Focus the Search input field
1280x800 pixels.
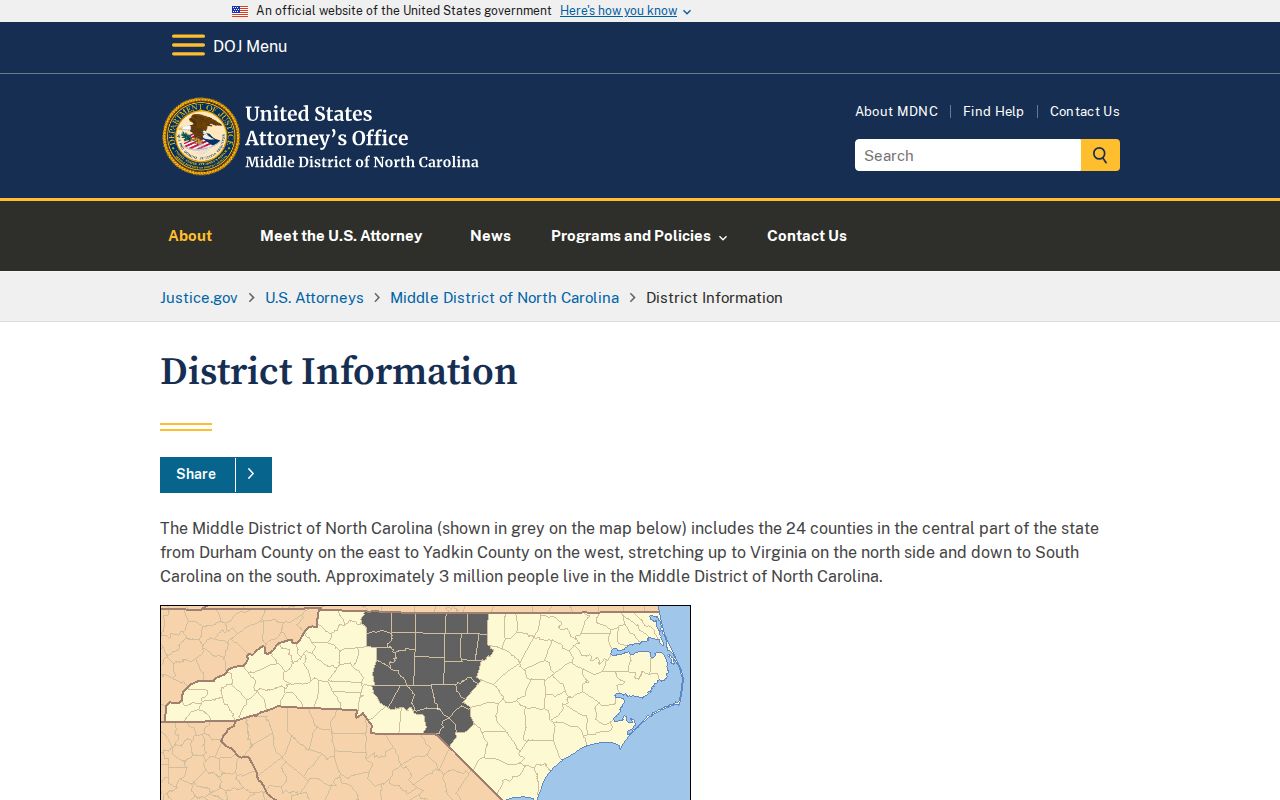click(968, 155)
